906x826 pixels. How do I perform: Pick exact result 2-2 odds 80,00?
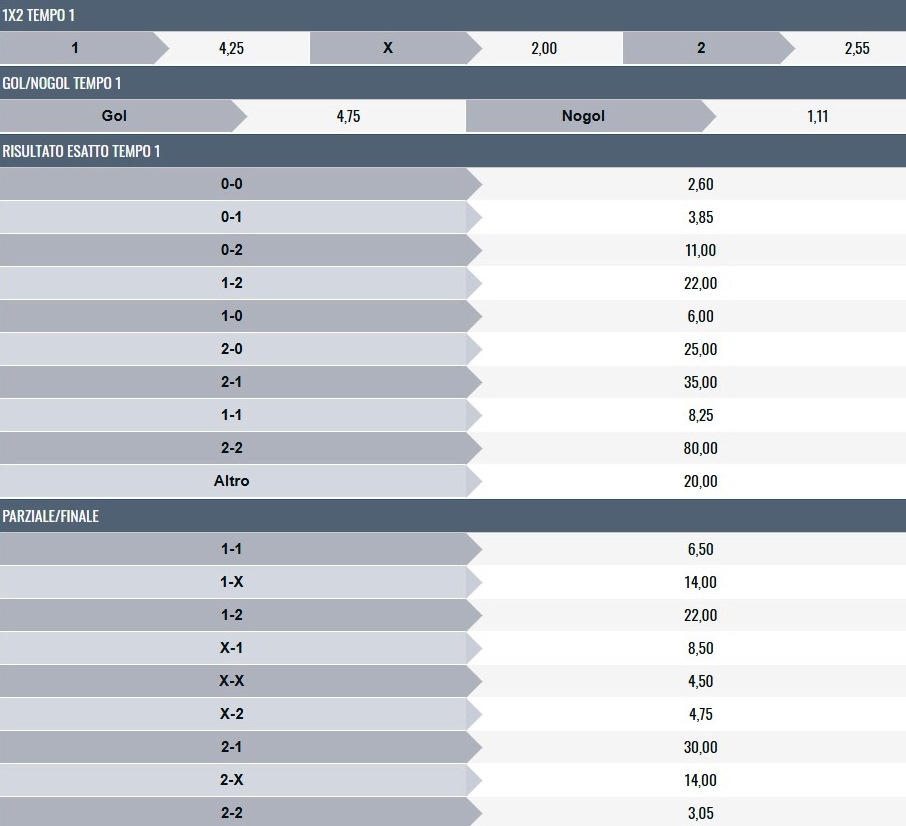click(700, 448)
